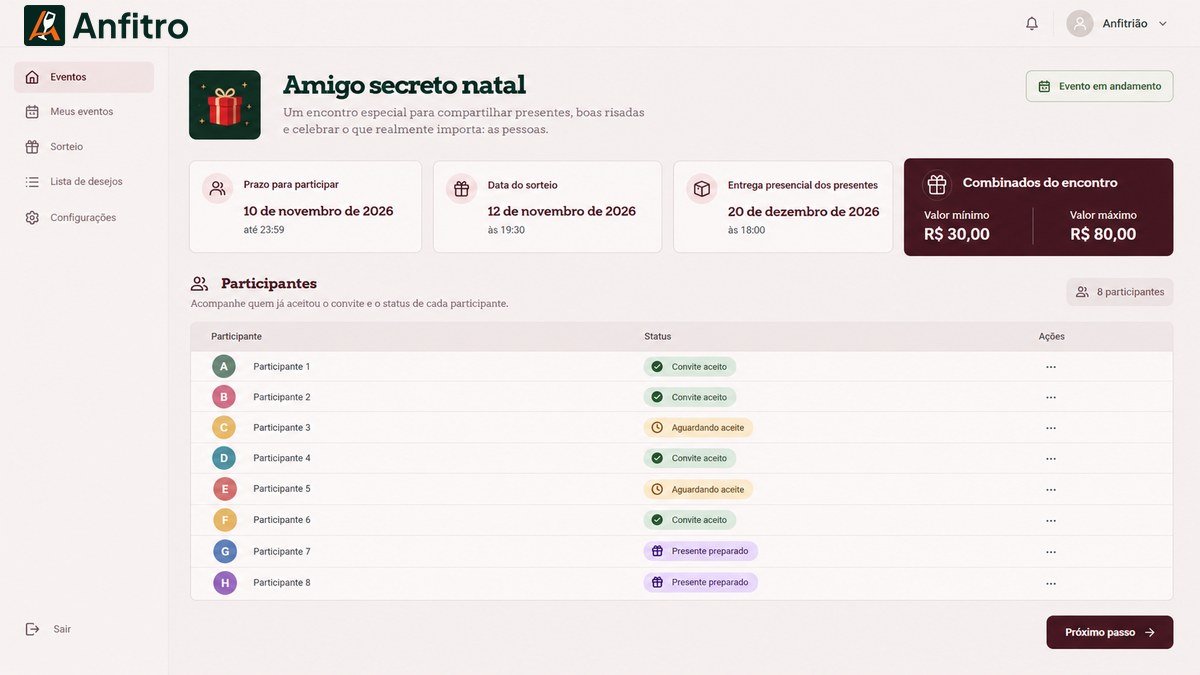The image size is (1200, 675).
Task: Click the list icon beside Lista de desejos
Action: tap(32, 182)
